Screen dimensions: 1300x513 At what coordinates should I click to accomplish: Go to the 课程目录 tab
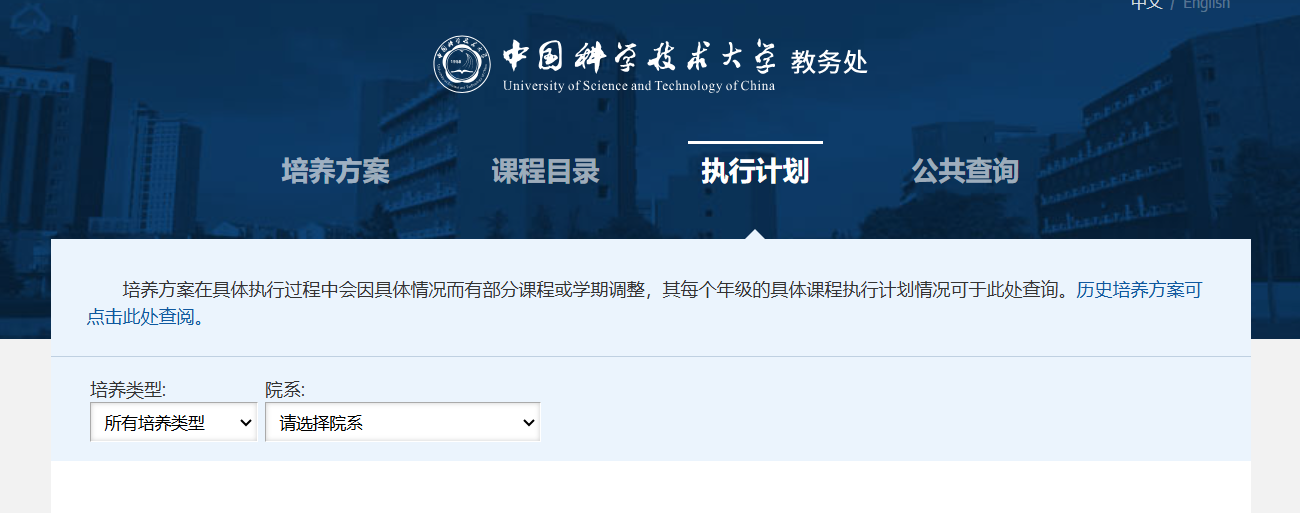(x=545, y=172)
